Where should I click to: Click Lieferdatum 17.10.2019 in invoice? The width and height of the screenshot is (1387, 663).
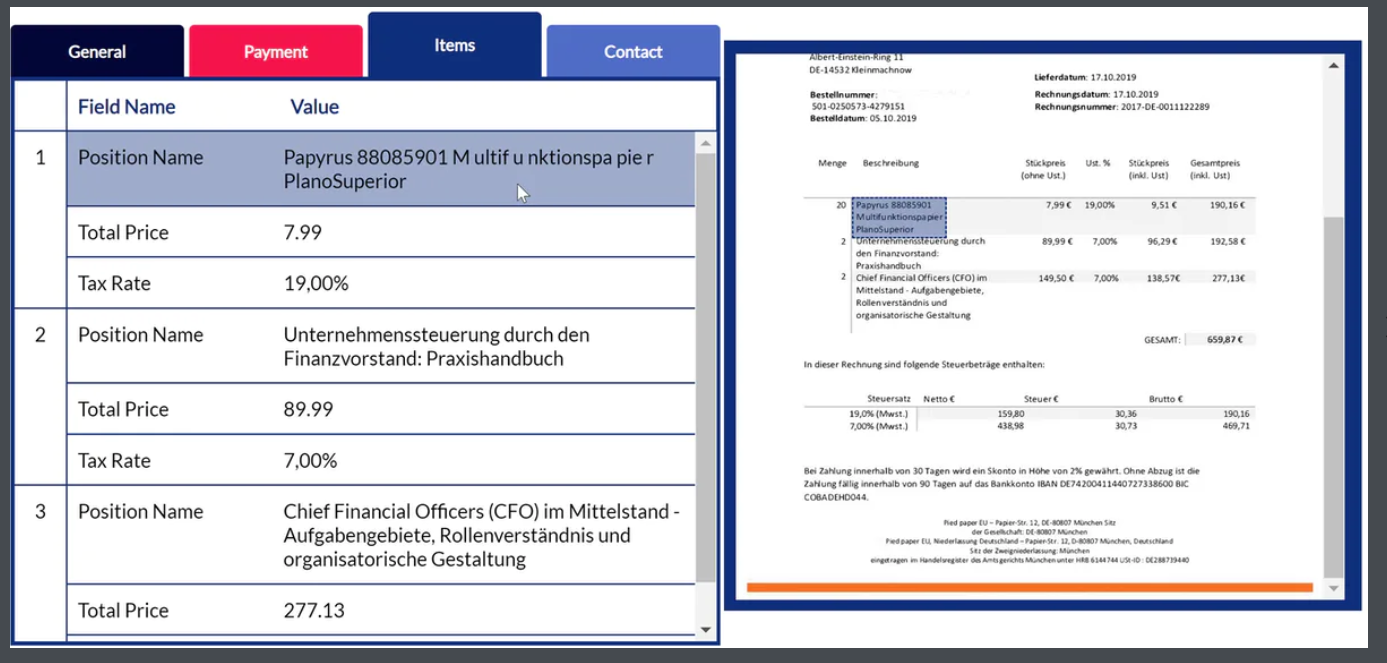click(x=1085, y=77)
